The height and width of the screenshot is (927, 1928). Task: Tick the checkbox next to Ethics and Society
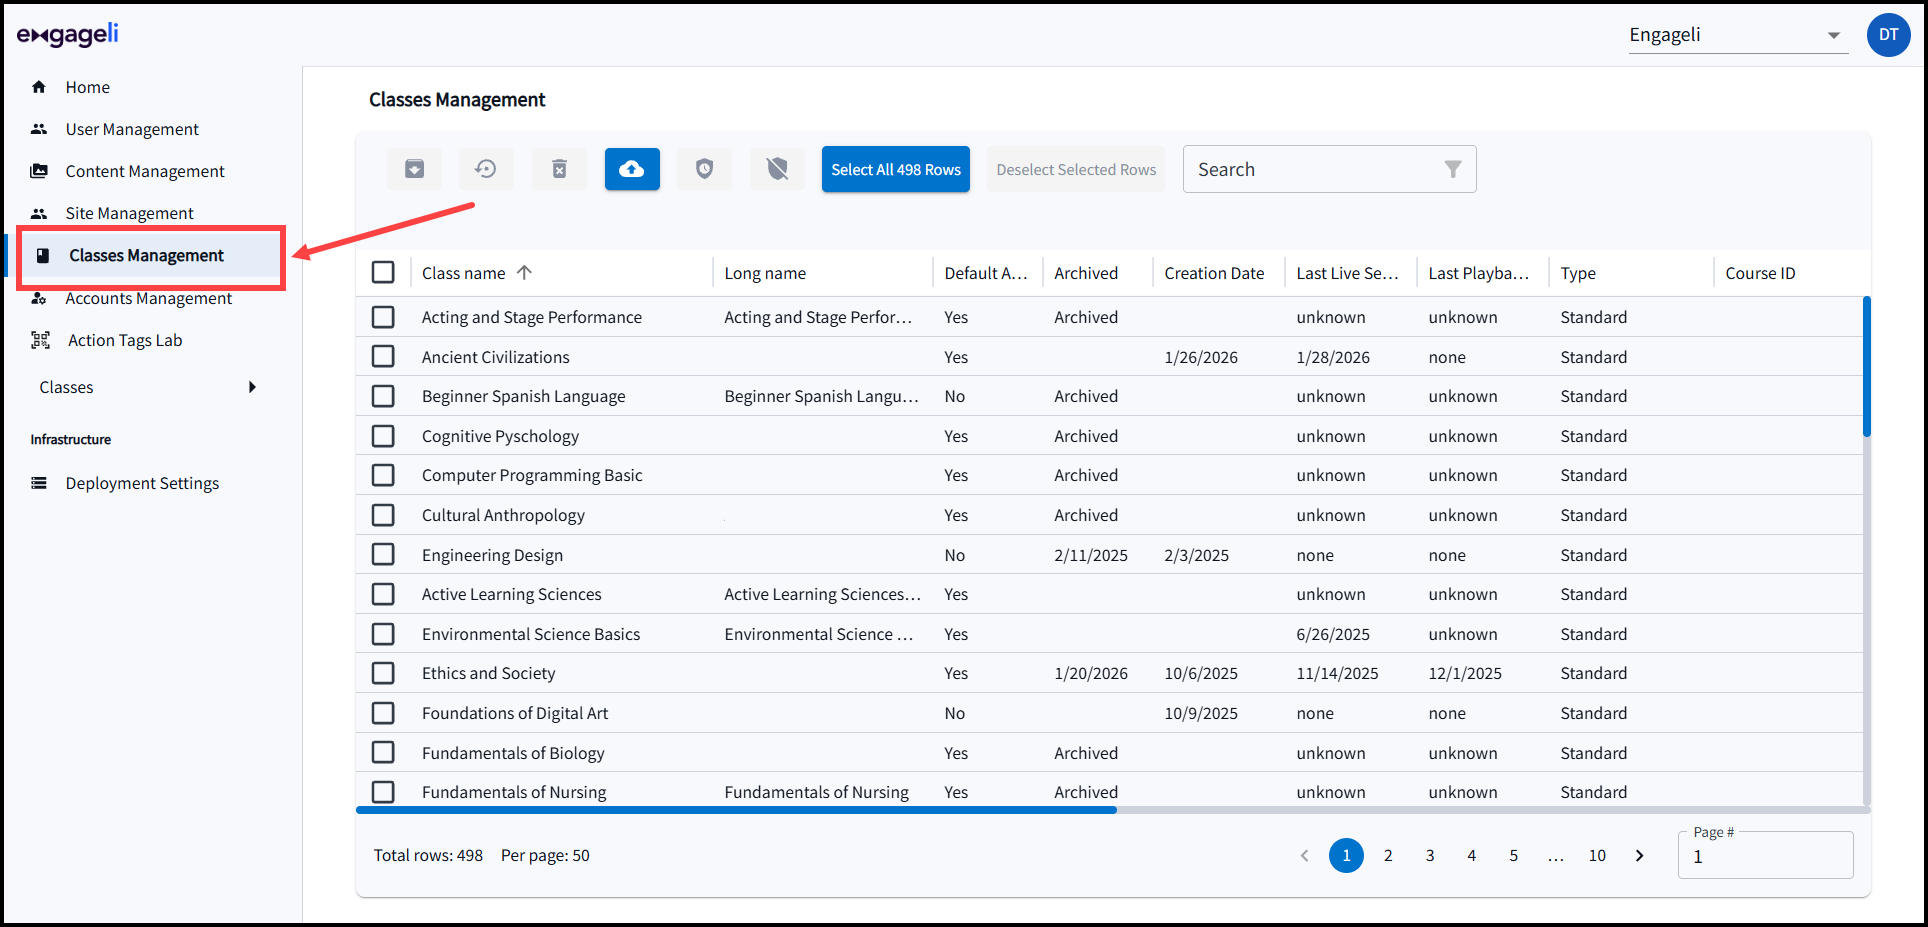383,673
